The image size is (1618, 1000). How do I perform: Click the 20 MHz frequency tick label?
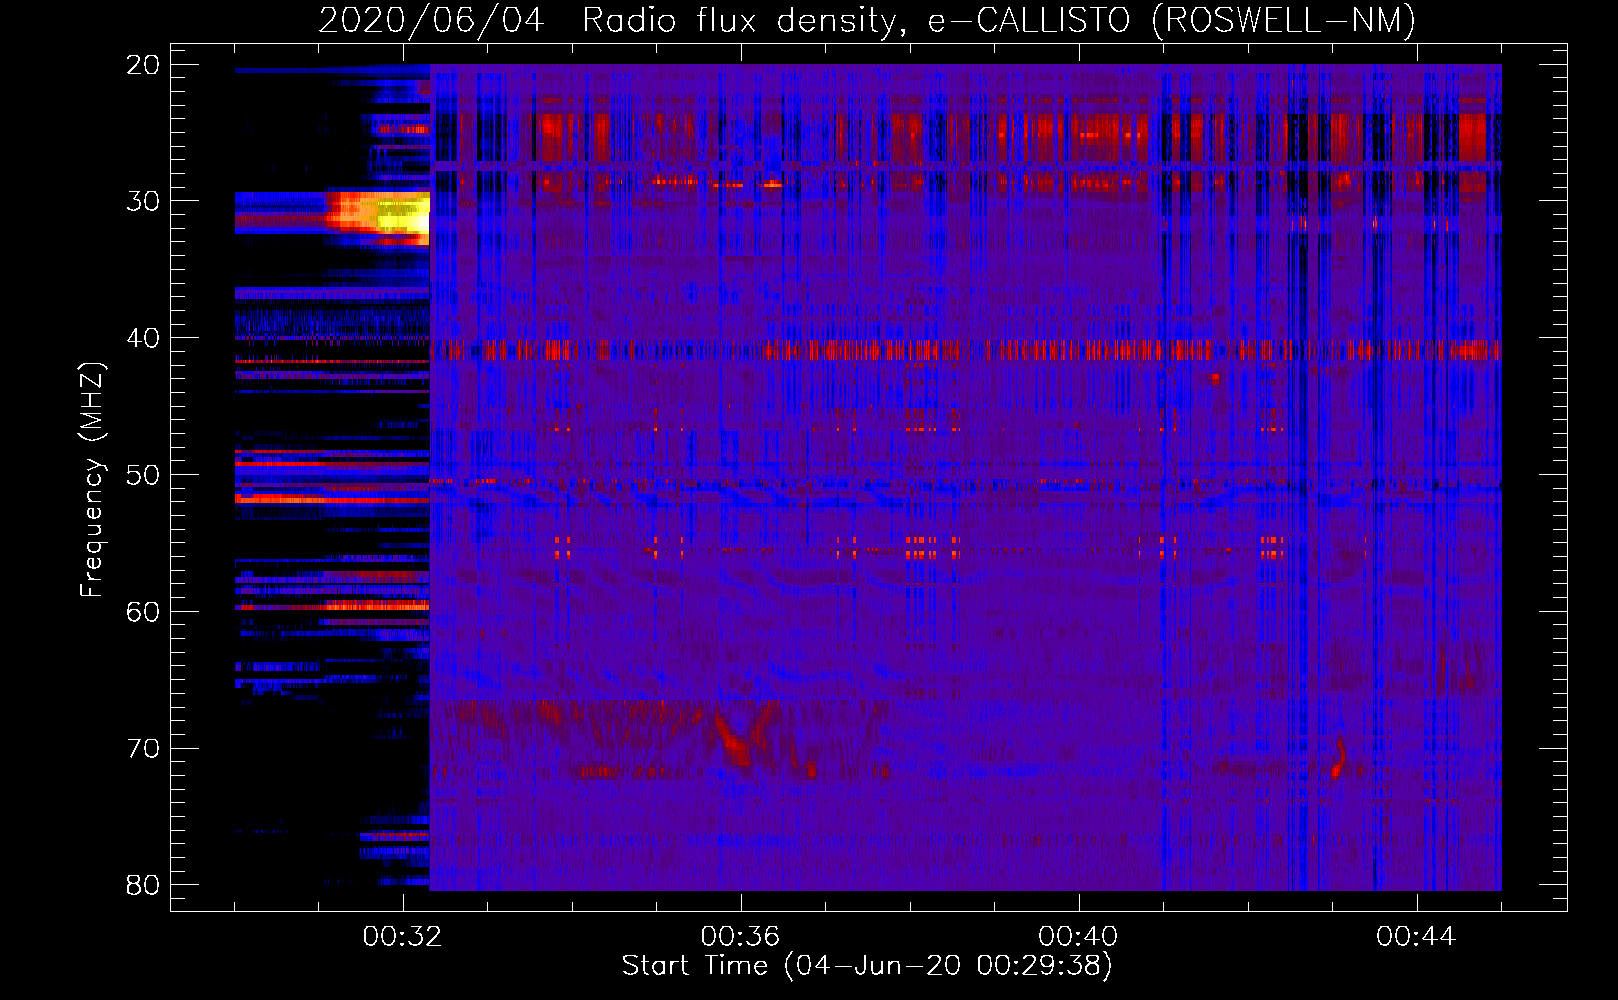[x=143, y=64]
